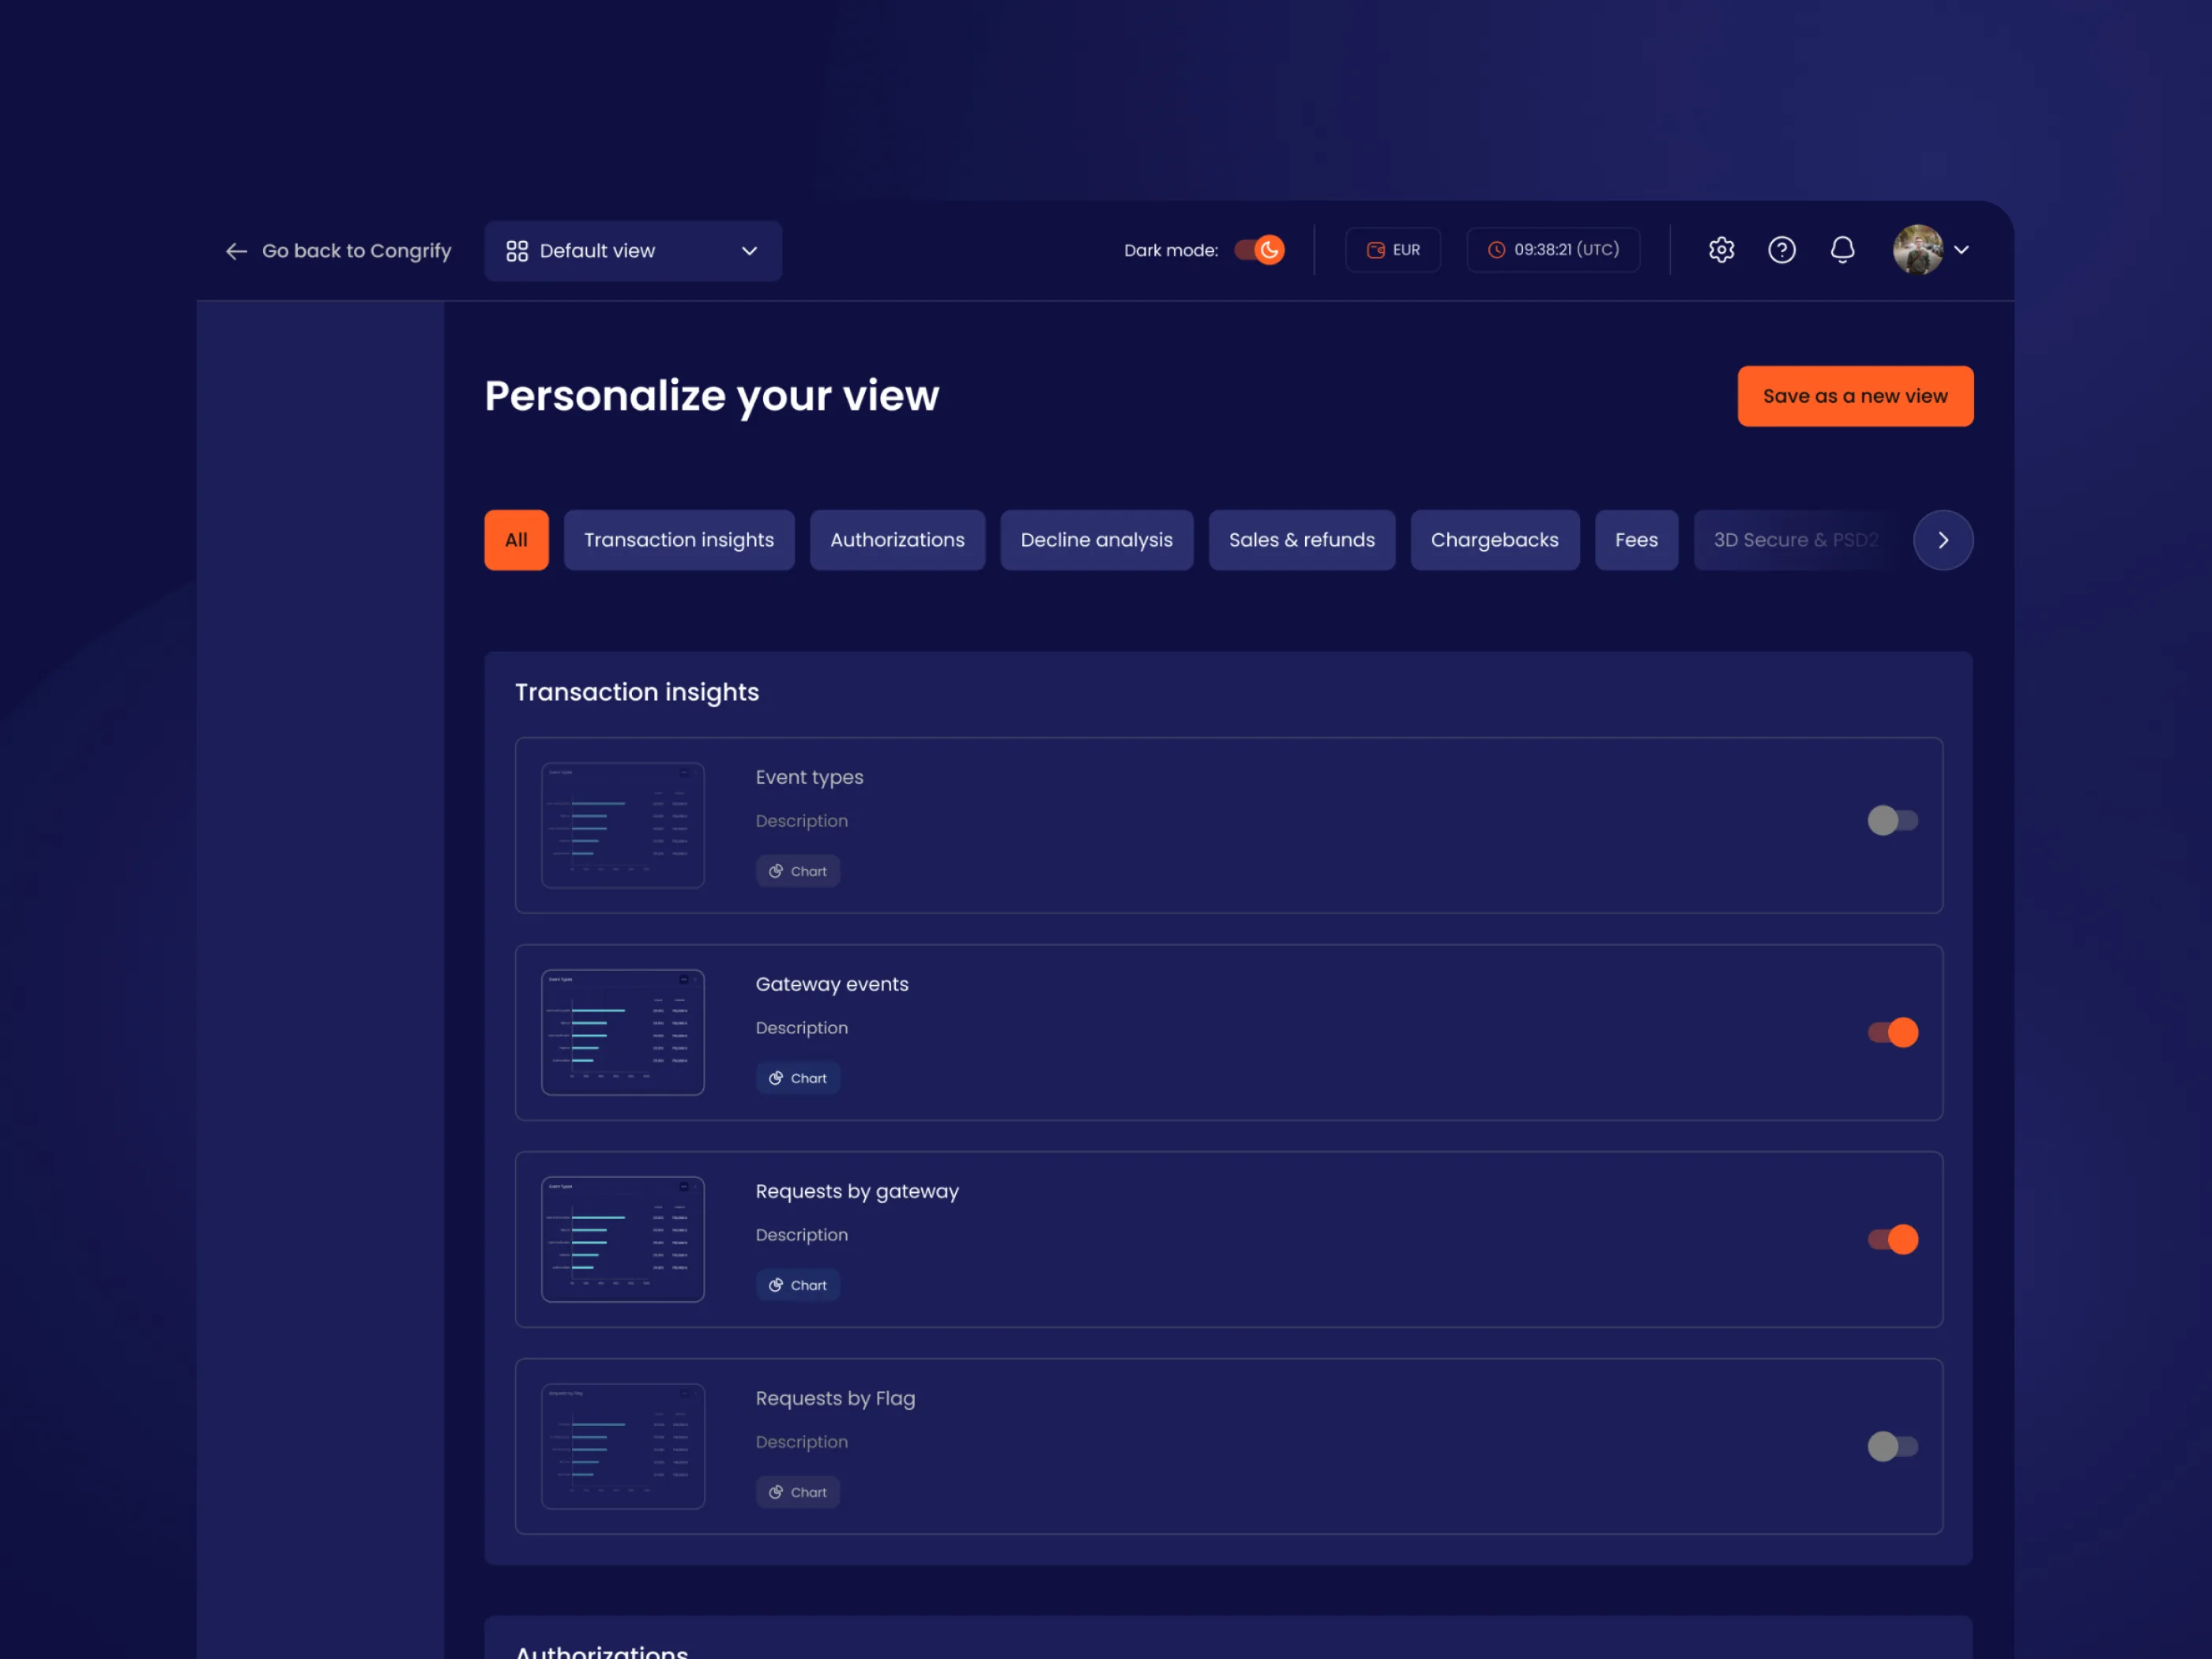
Task: Click the clock icon beside 09:38:21
Action: click(1496, 250)
